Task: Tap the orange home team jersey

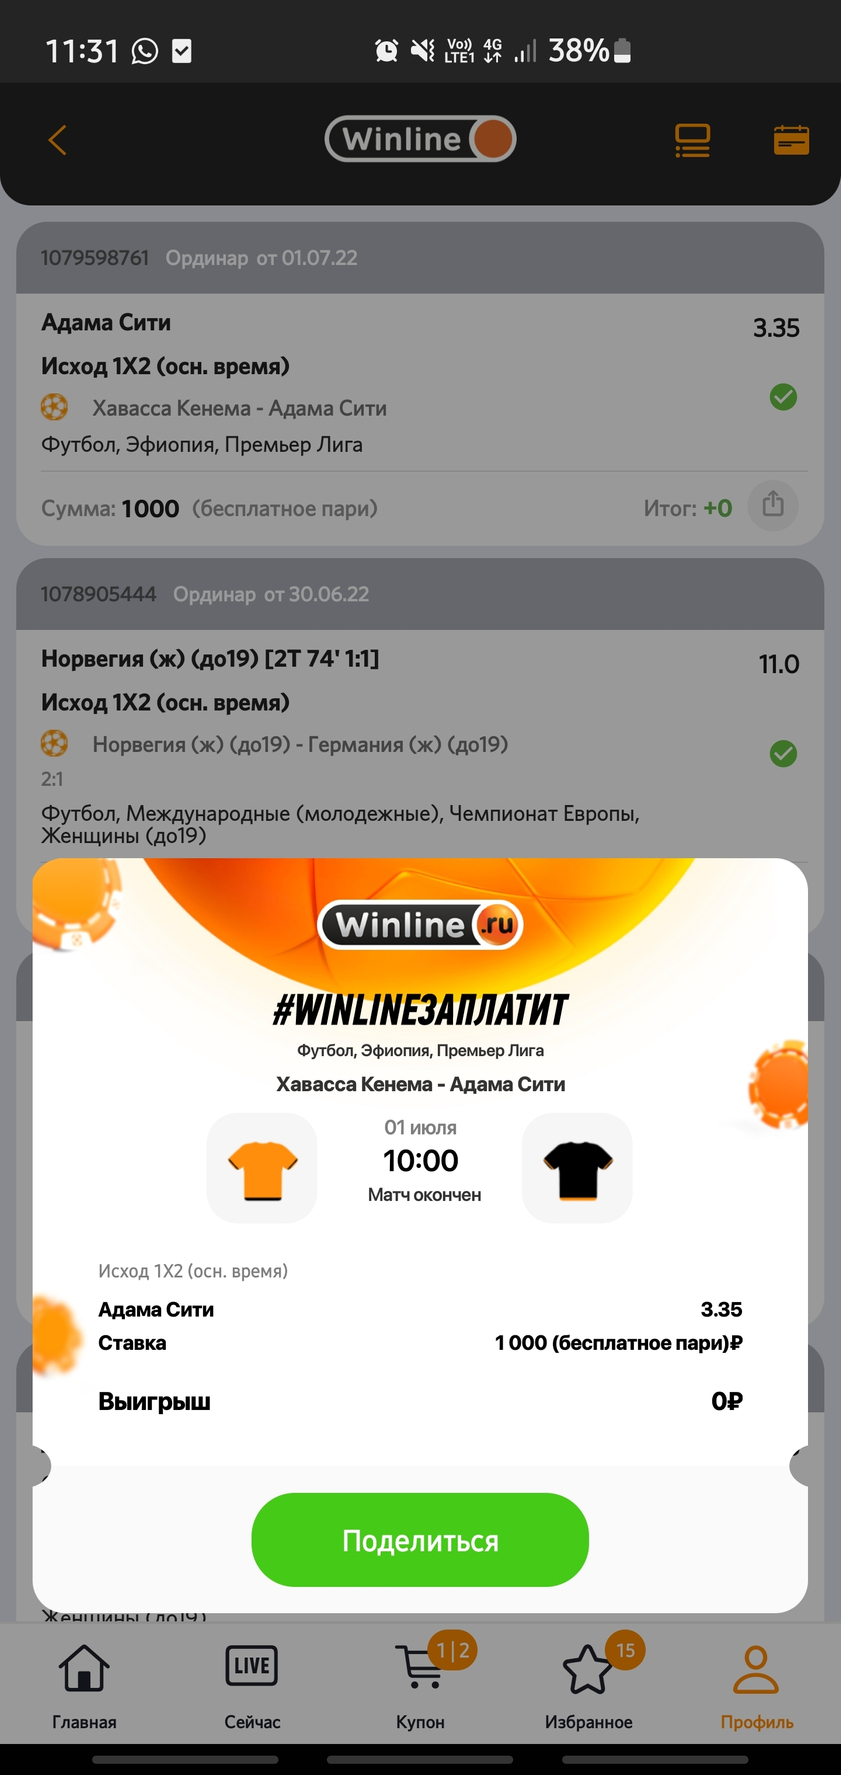Action: coord(262,1168)
